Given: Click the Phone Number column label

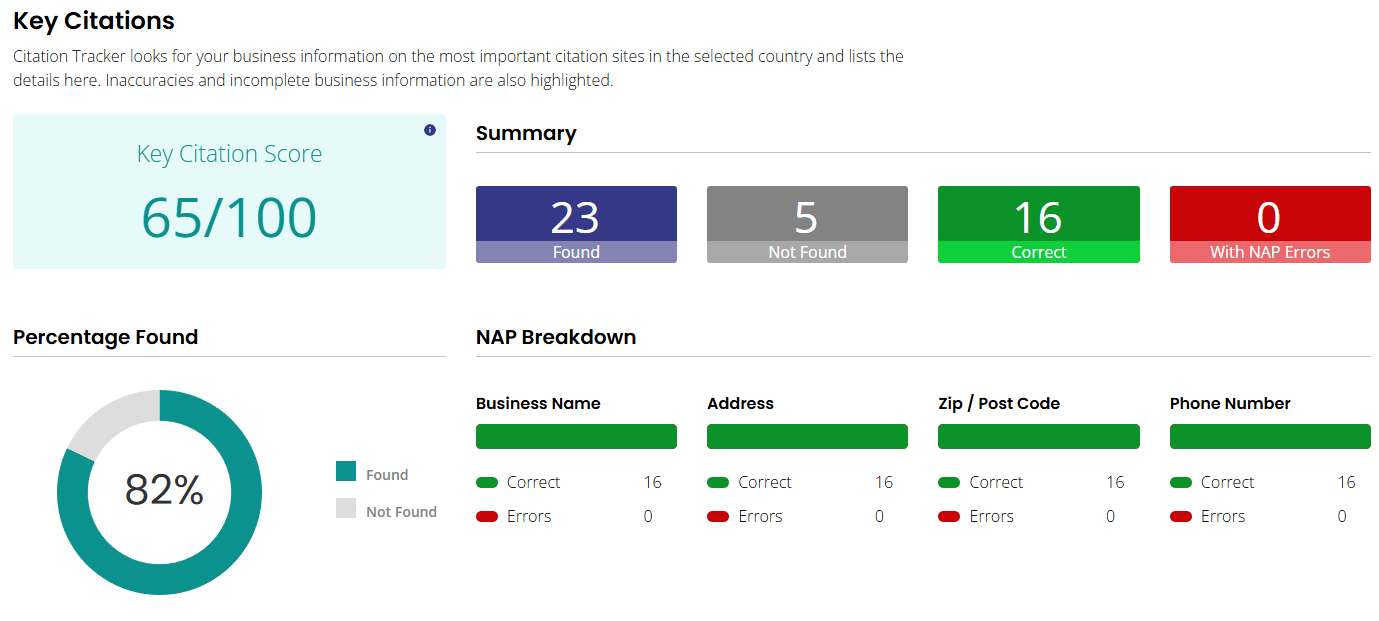Looking at the screenshot, I should click(x=1230, y=404).
